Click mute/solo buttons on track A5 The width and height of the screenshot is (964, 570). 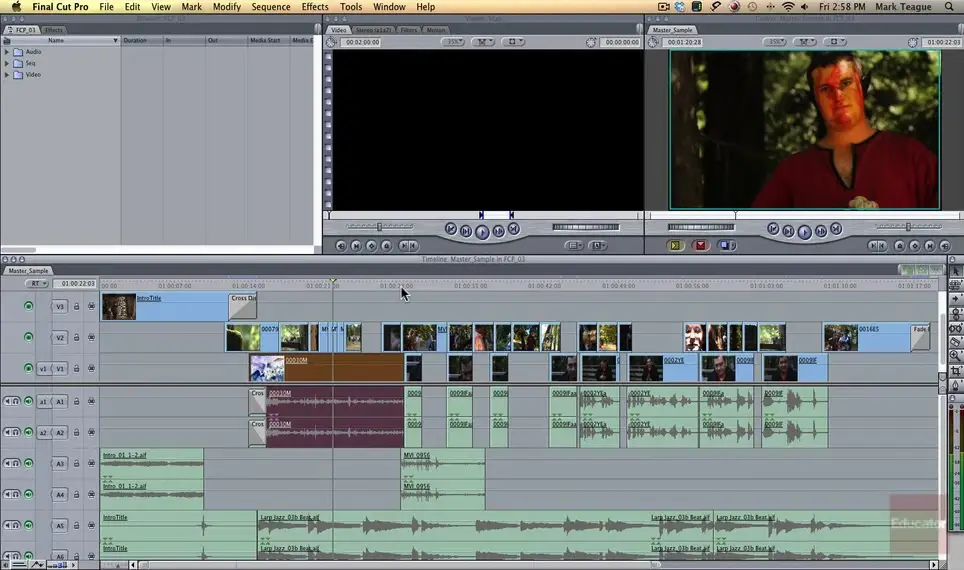[12, 525]
